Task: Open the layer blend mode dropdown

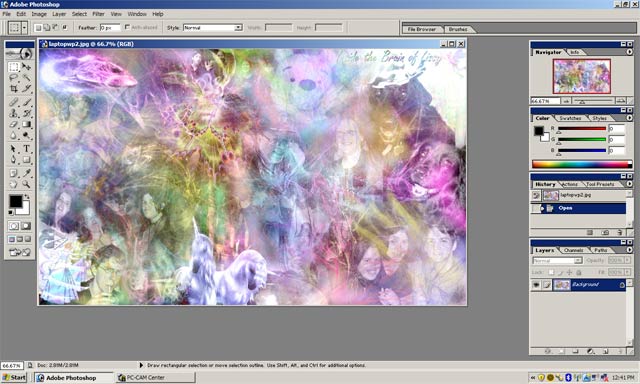Action: tap(557, 260)
